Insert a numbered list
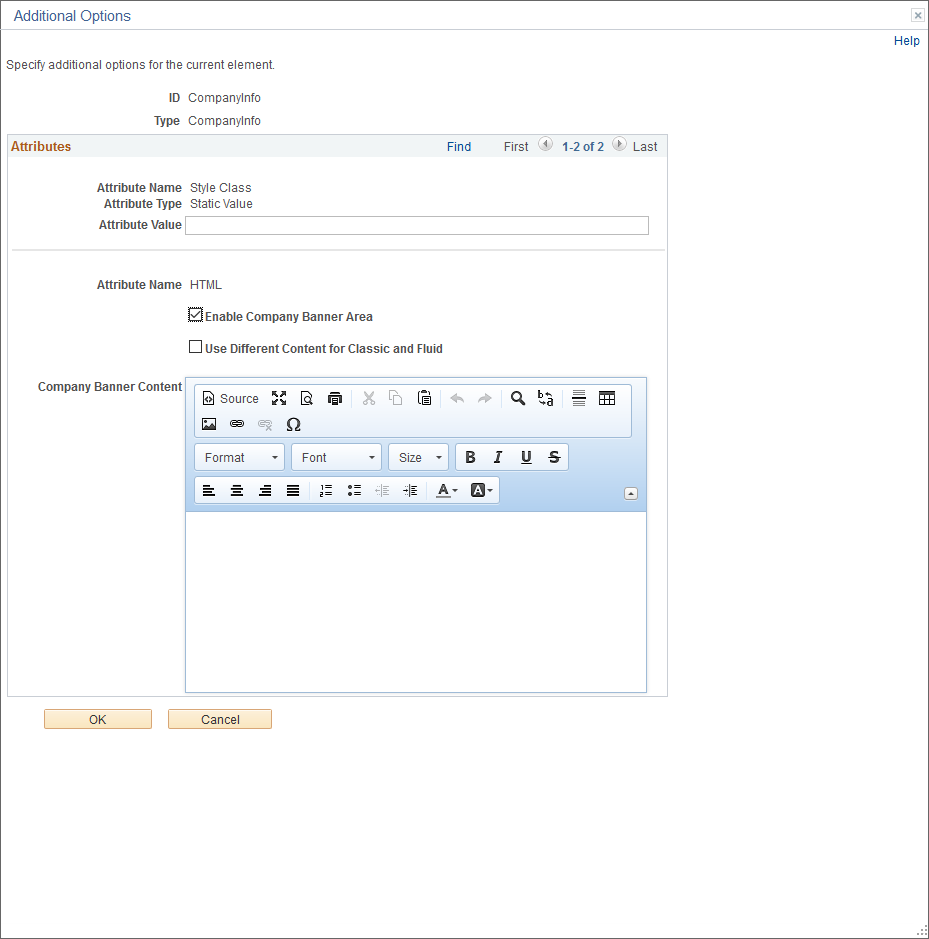Image resolution: width=929 pixels, height=939 pixels. [326, 491]
